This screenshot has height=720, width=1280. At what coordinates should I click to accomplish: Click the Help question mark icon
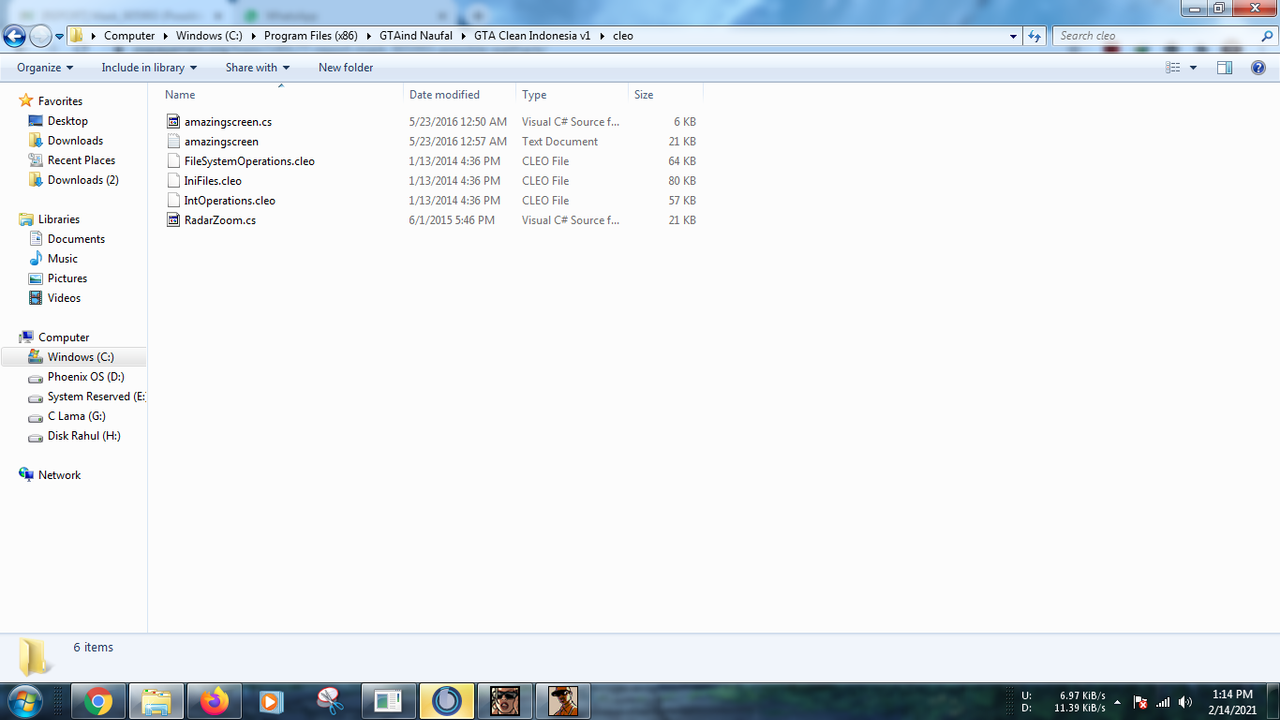coord(1259,67)
